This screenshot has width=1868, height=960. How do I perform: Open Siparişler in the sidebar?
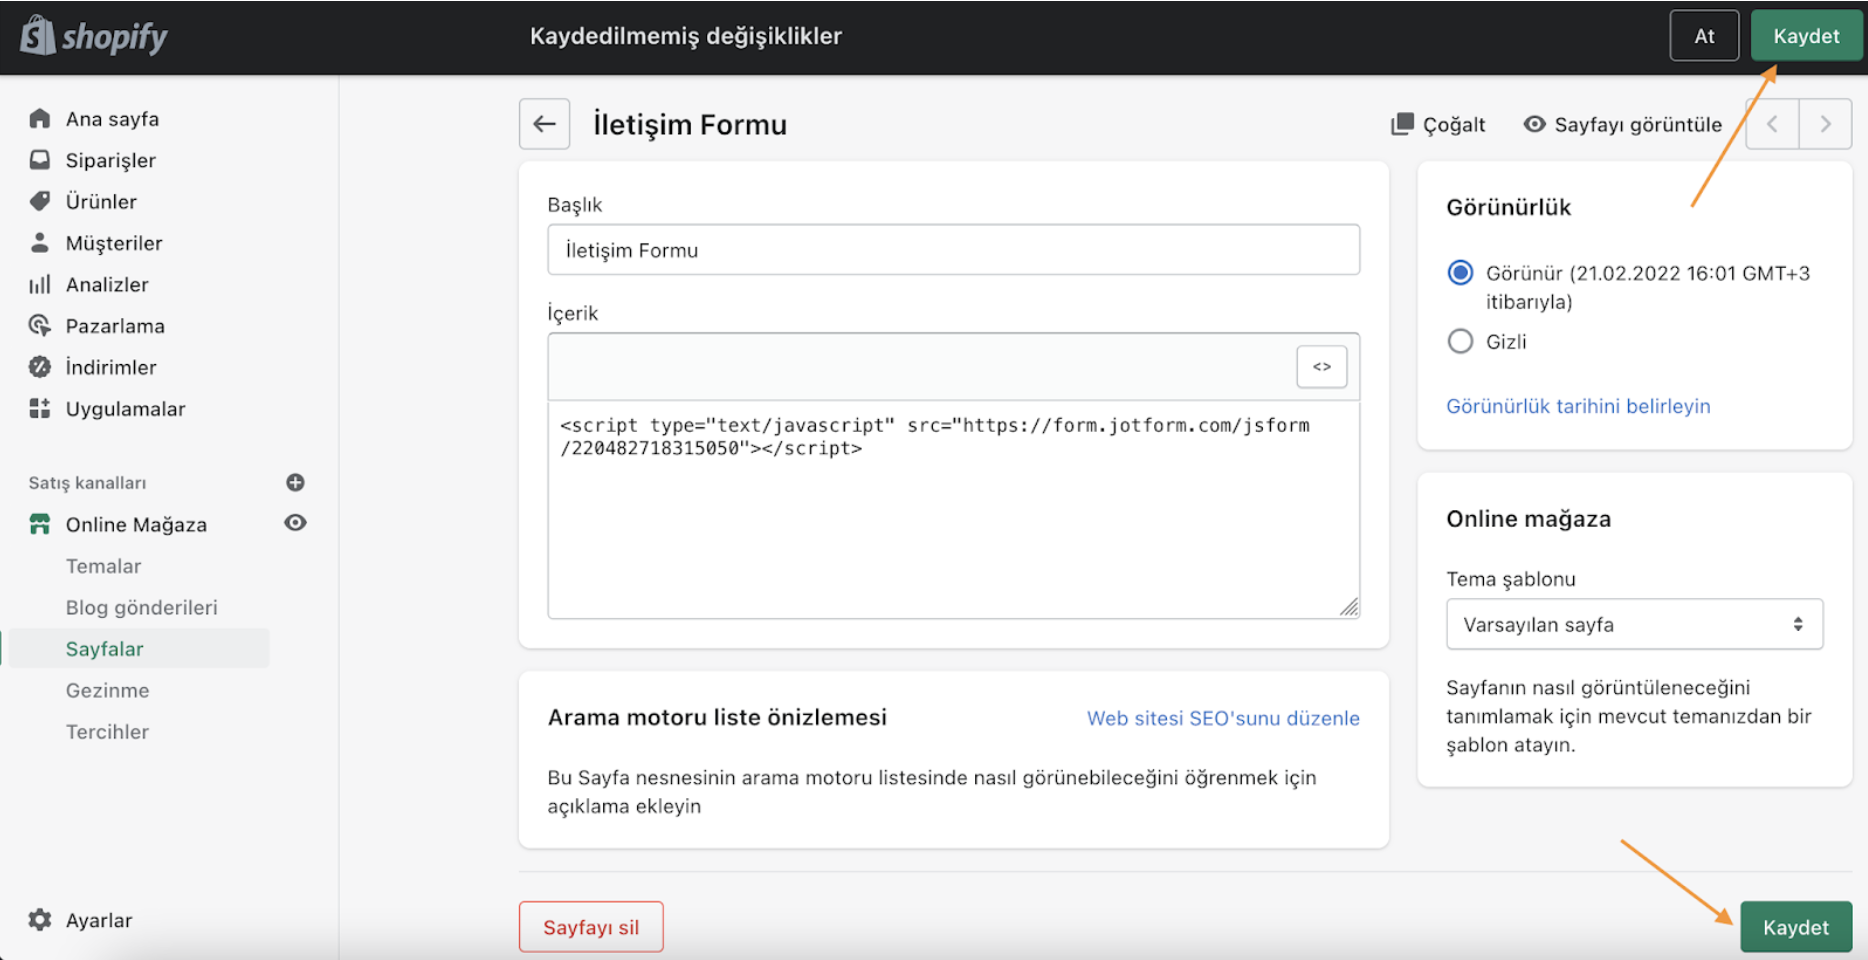[111, 160]
